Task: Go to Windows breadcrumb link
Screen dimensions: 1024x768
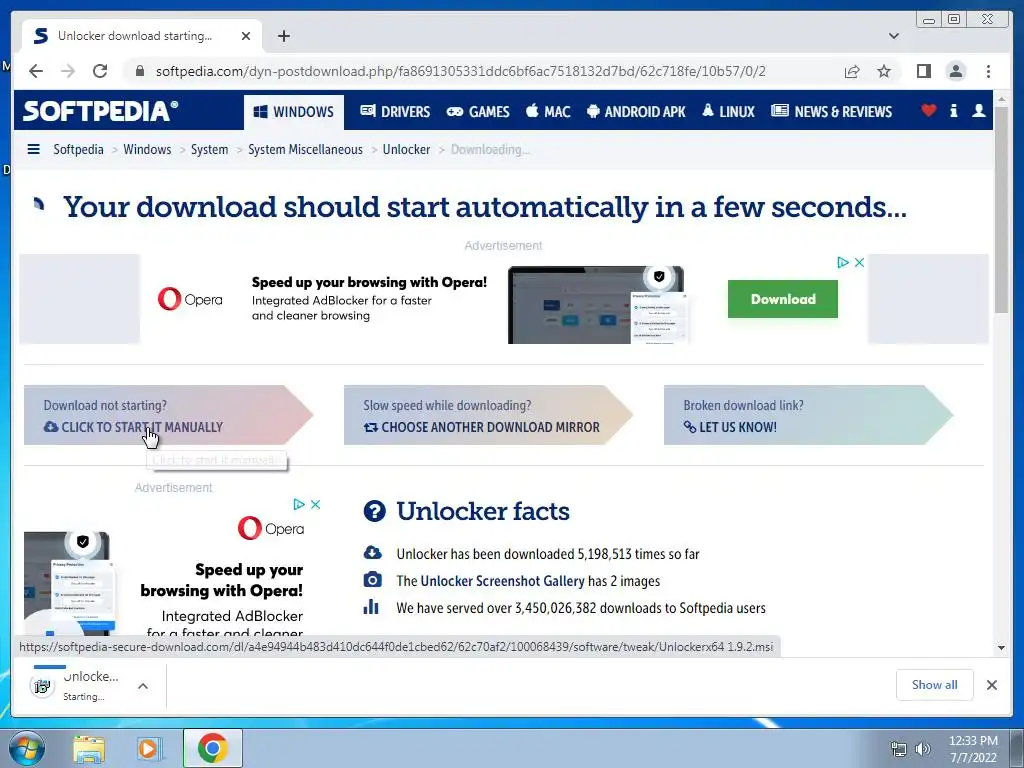Action: pyautogui.click(x=147, y=150)
